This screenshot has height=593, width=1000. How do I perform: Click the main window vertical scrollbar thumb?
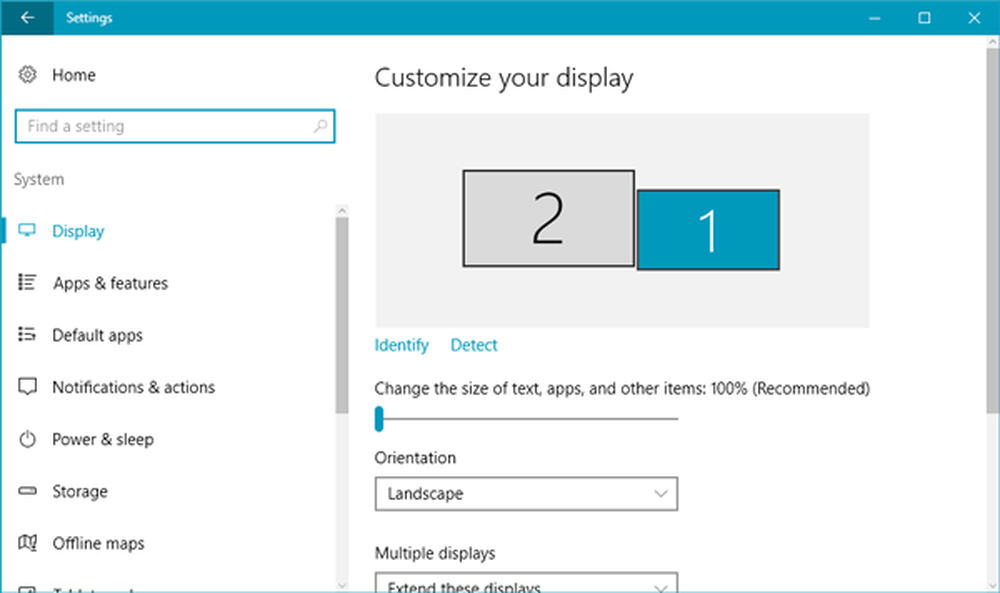(x=992, y=231)
